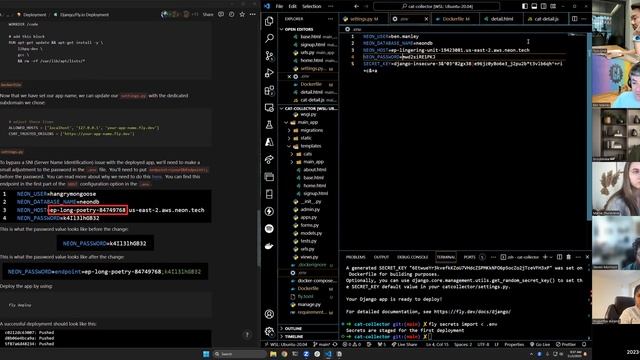
Task: Toggle the bottom panel layout button
Action: coord(534,6)
